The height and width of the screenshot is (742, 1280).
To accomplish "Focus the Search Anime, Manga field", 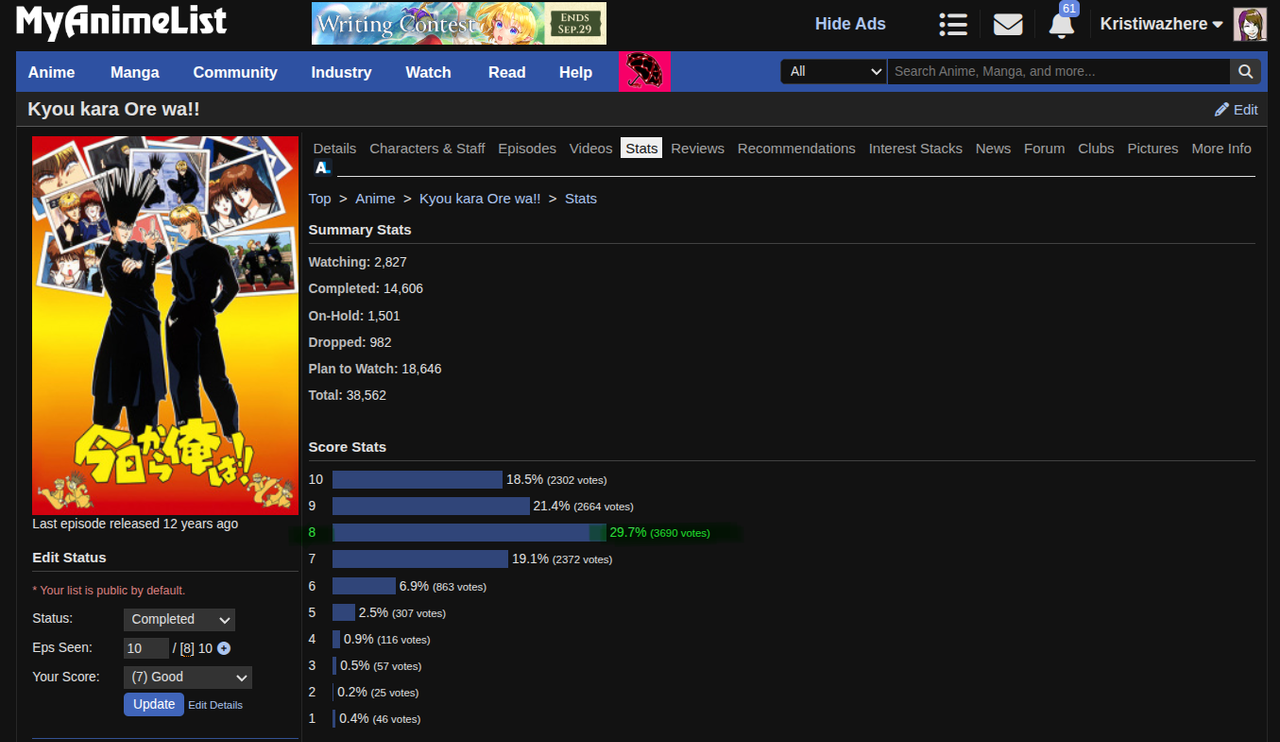I will (x=1058, y=71).
